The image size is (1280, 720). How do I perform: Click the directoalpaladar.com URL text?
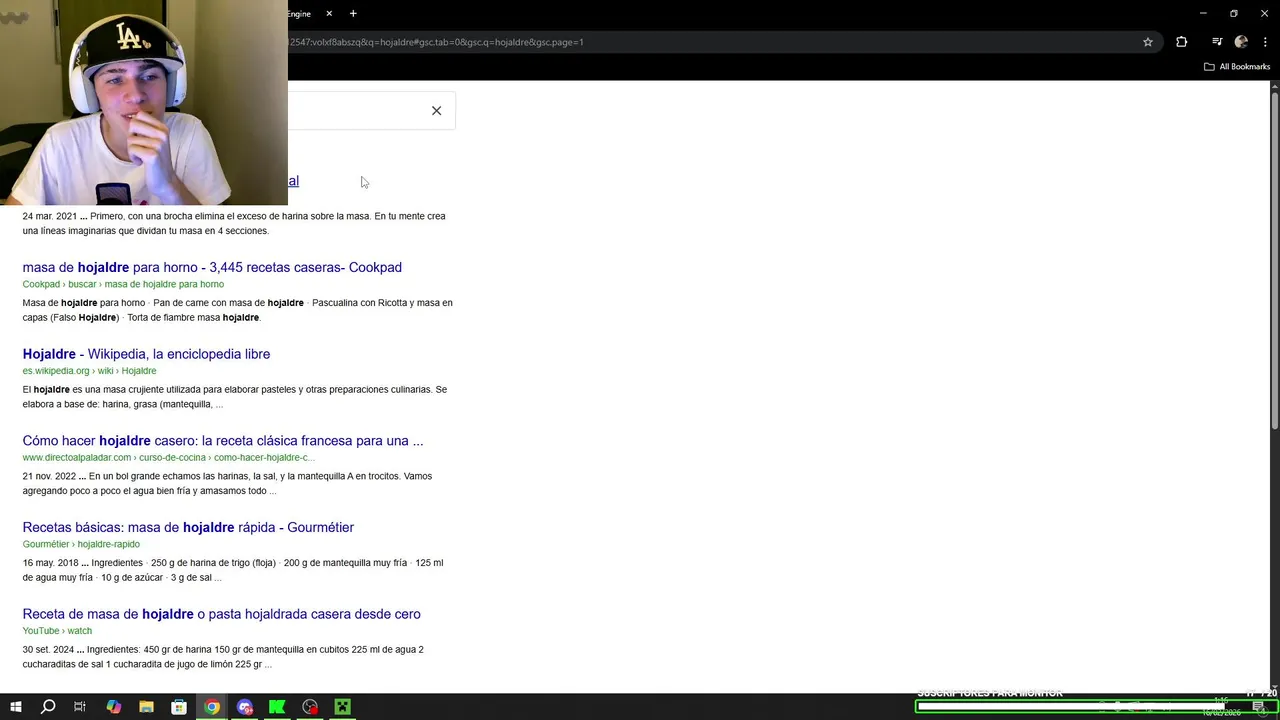tap(169, 458)
